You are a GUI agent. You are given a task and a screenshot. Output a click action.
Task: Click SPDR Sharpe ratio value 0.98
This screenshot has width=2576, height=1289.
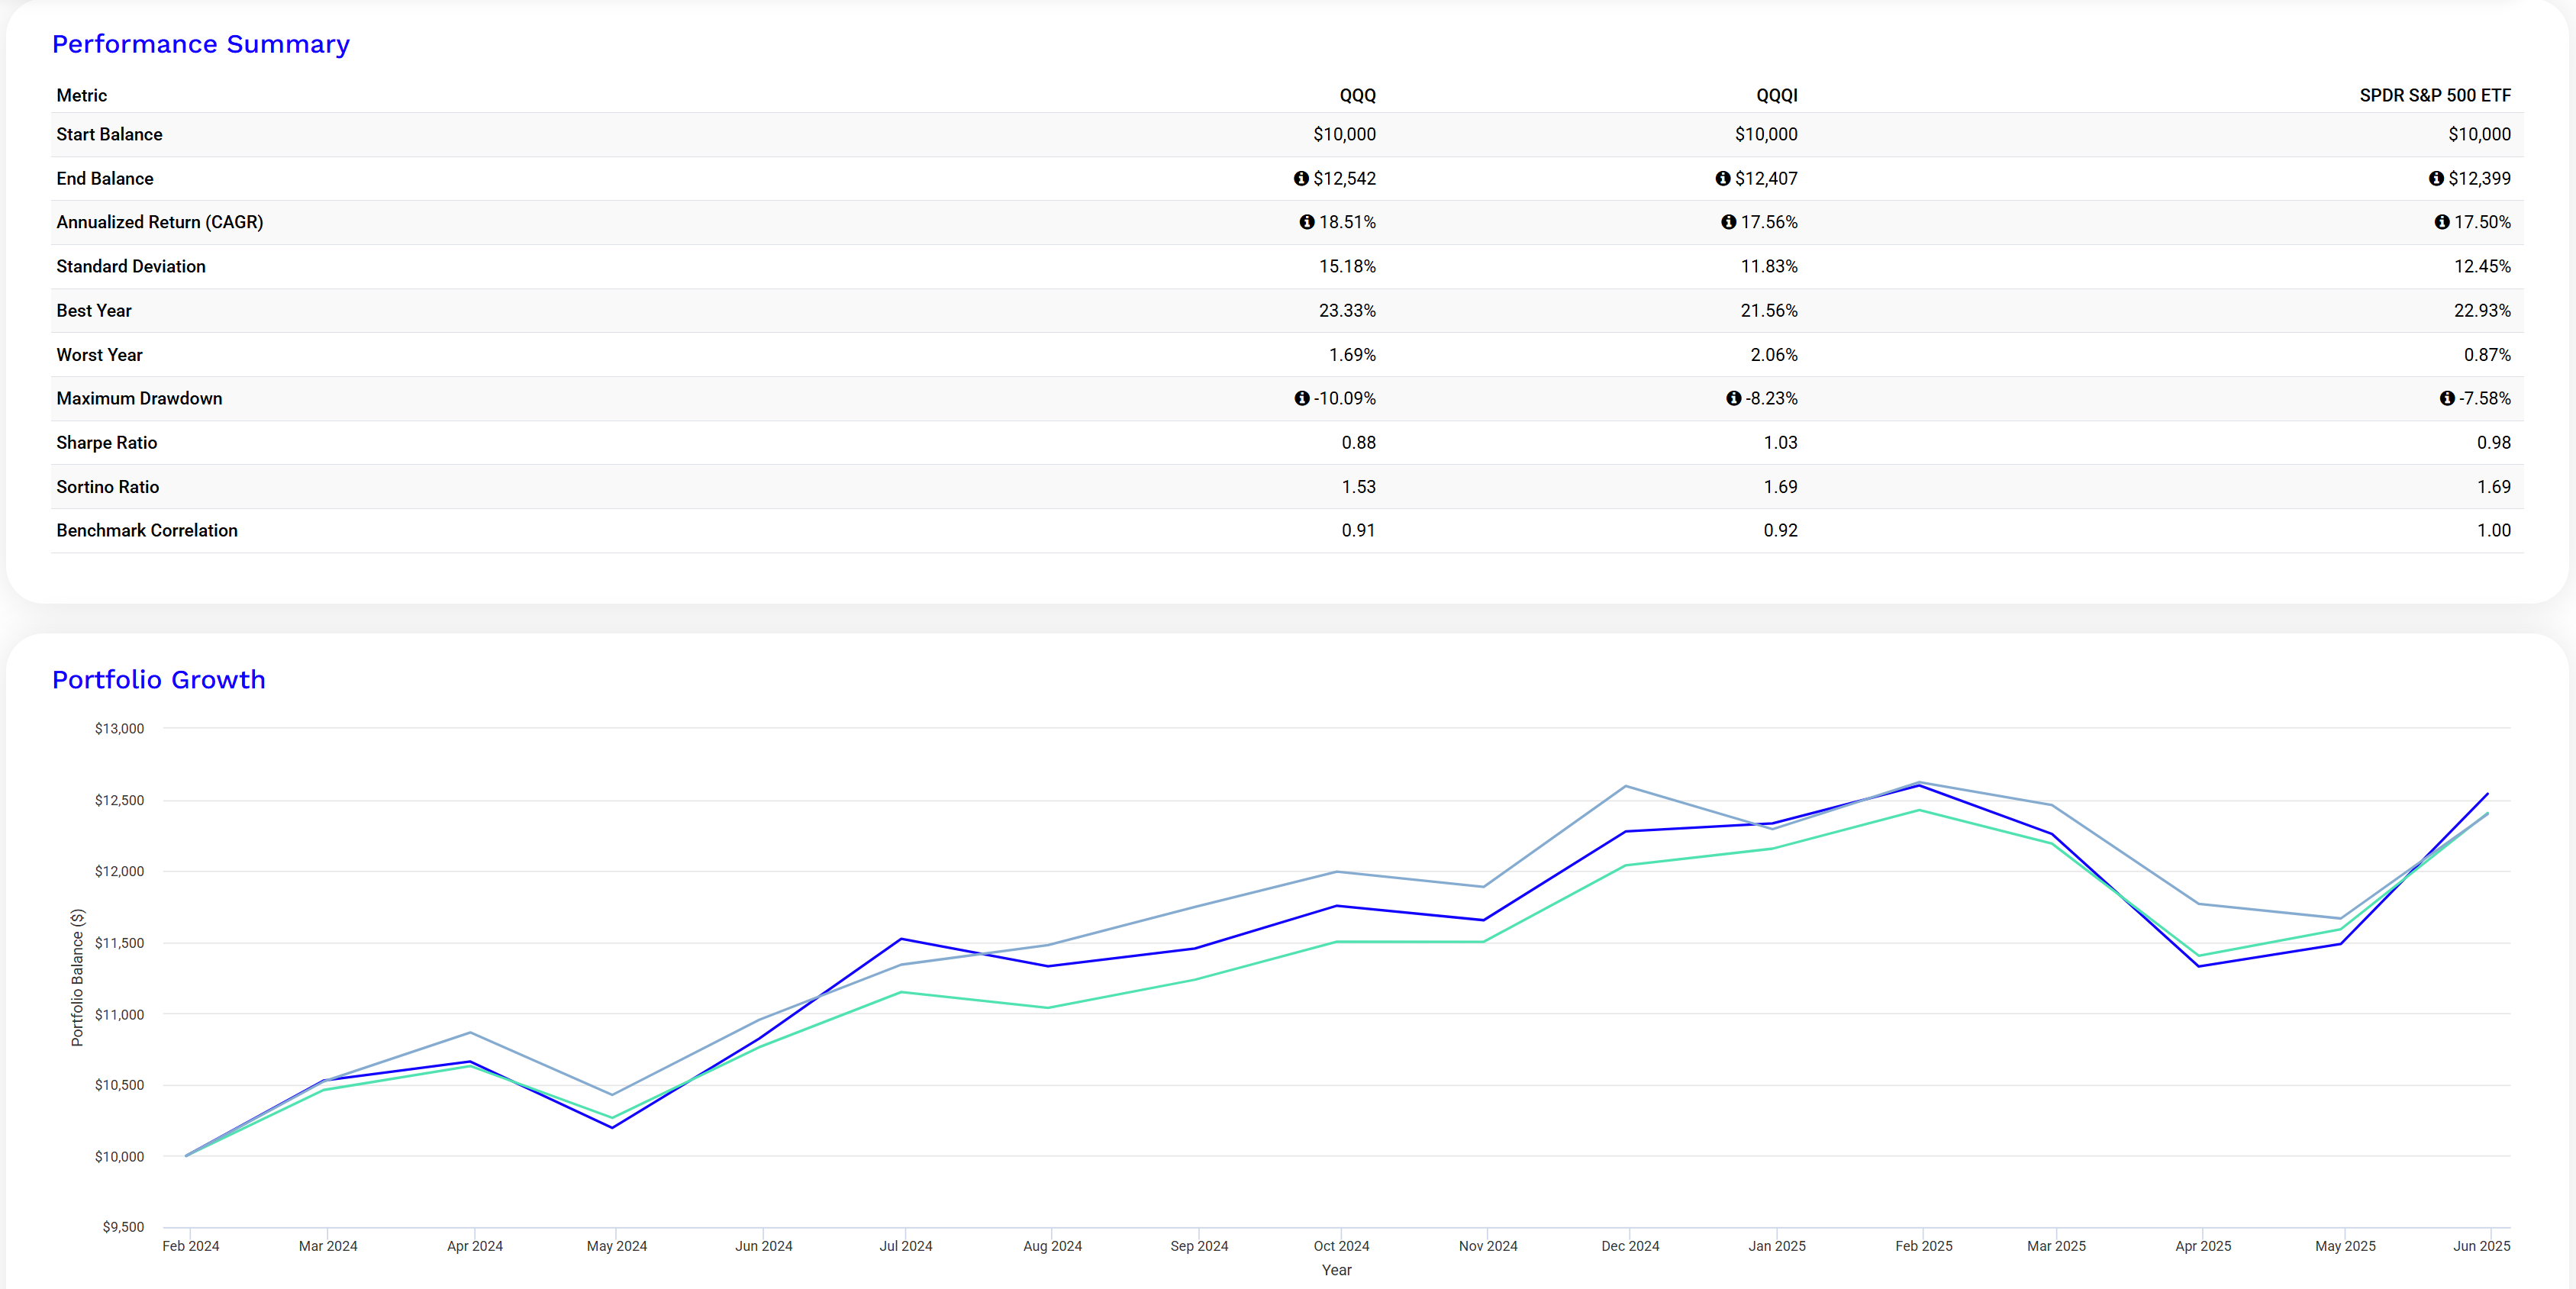pyautogui.click(x=2494, y=442)
